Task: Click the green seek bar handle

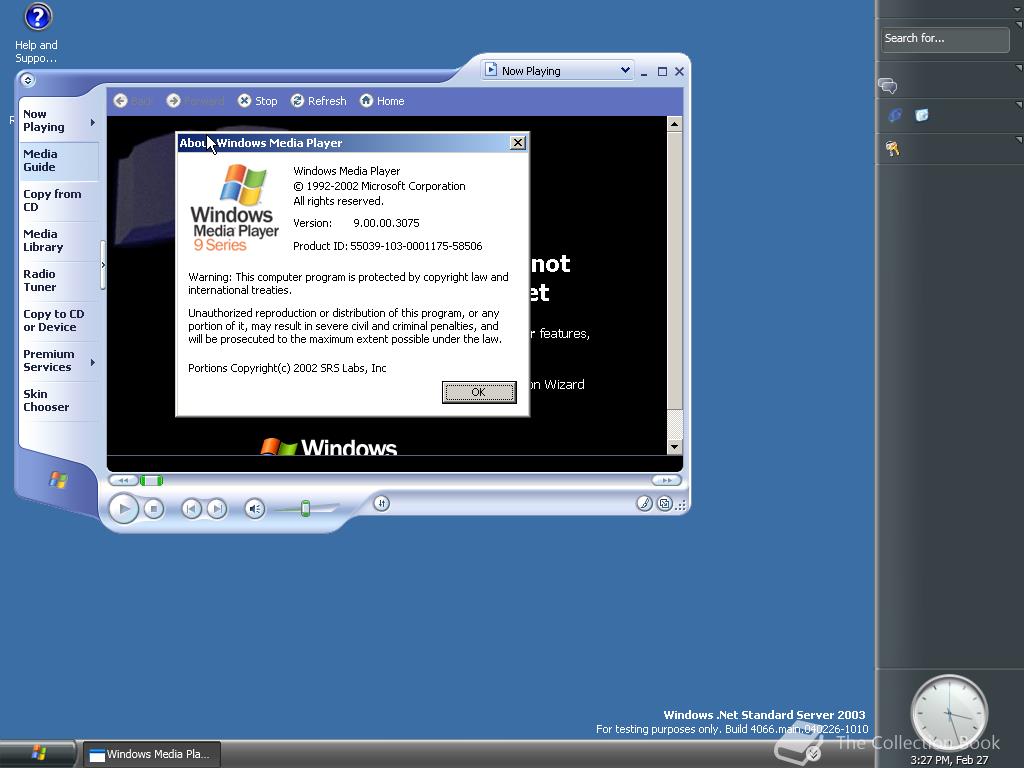Action: pos(152,481)
